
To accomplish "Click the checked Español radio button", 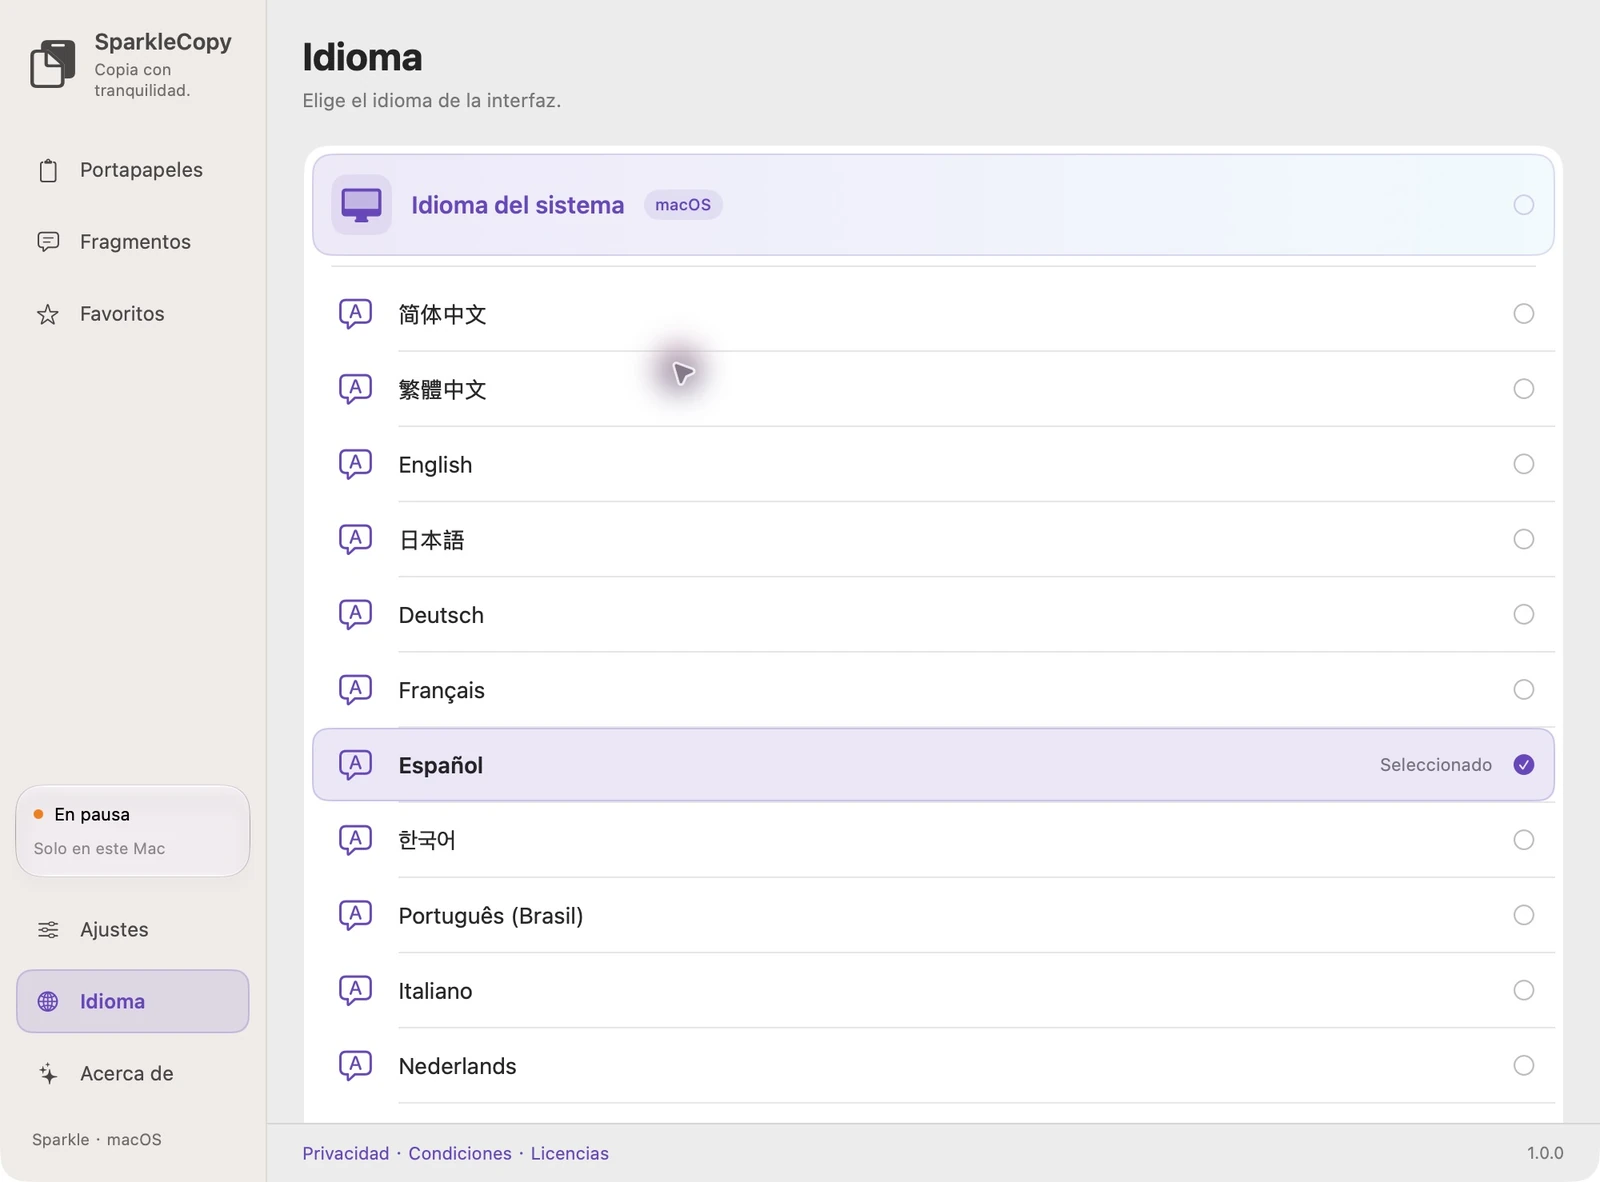I will click(1524, 765).
